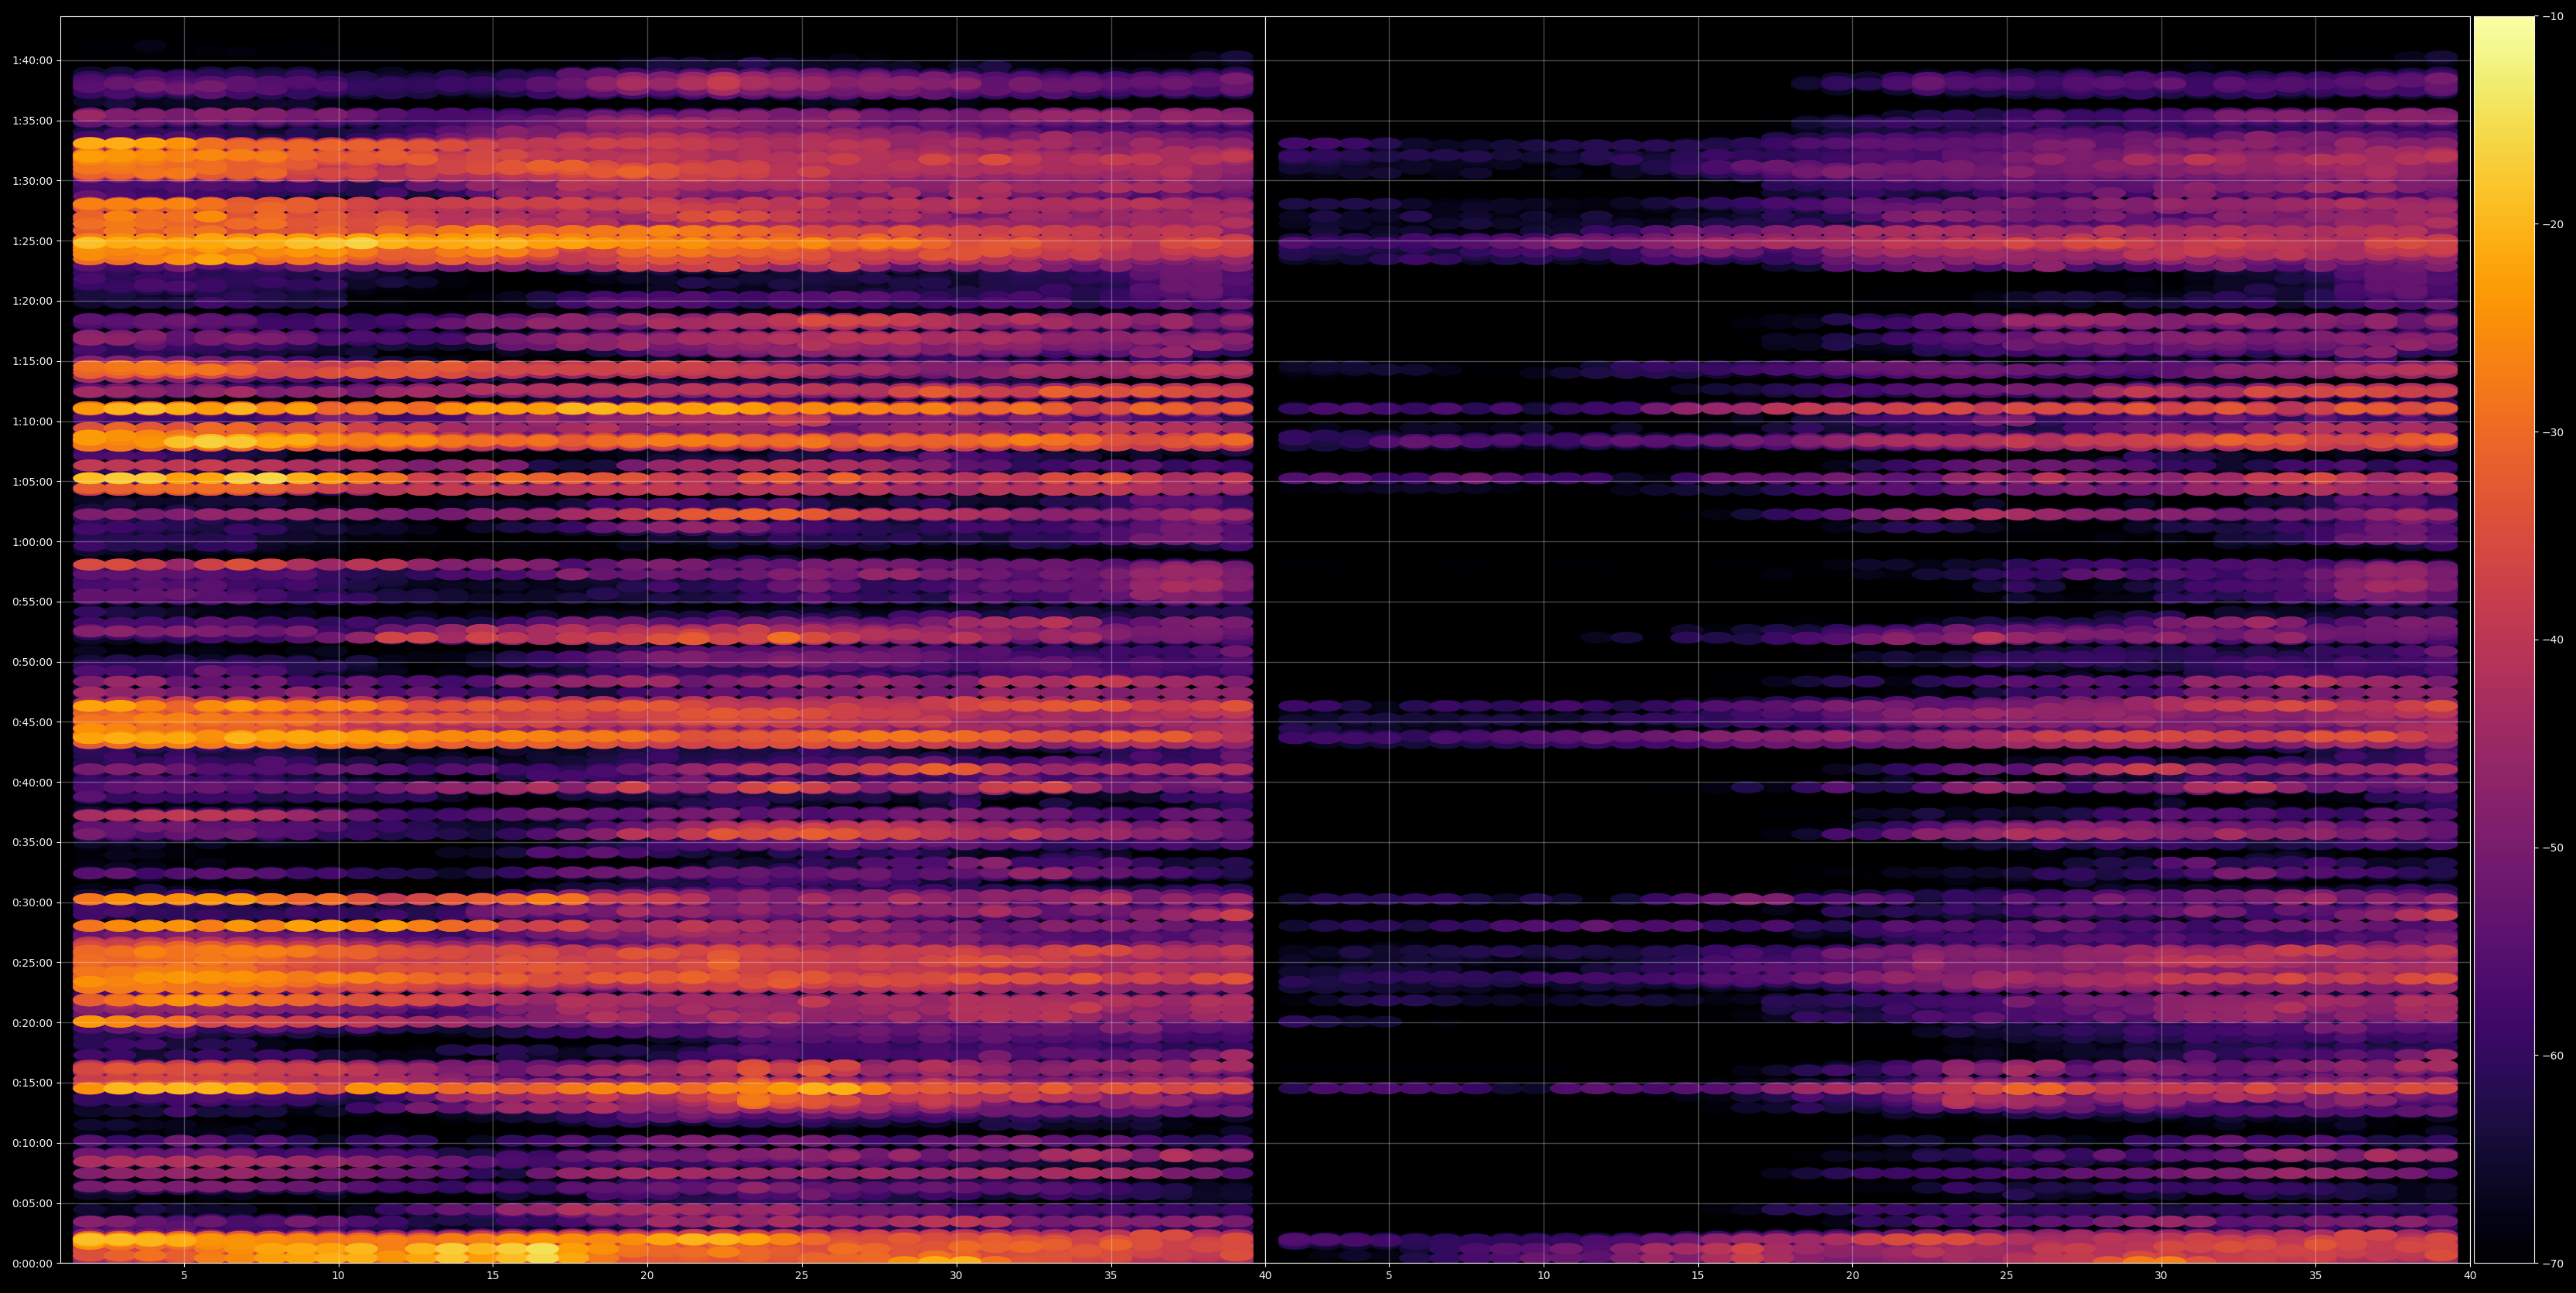Pick the −40 colorbar scale label

click(2553, 640)
